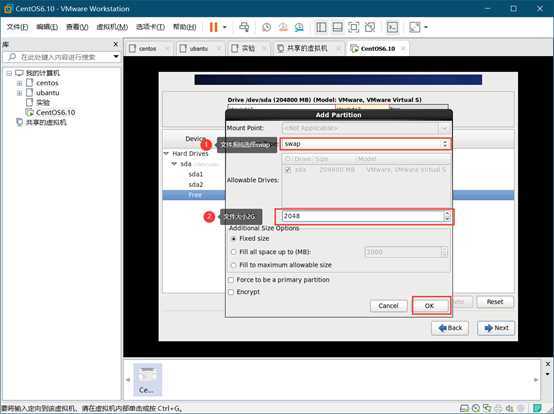Toggle the library sidebar view icon

pos(321,27)
